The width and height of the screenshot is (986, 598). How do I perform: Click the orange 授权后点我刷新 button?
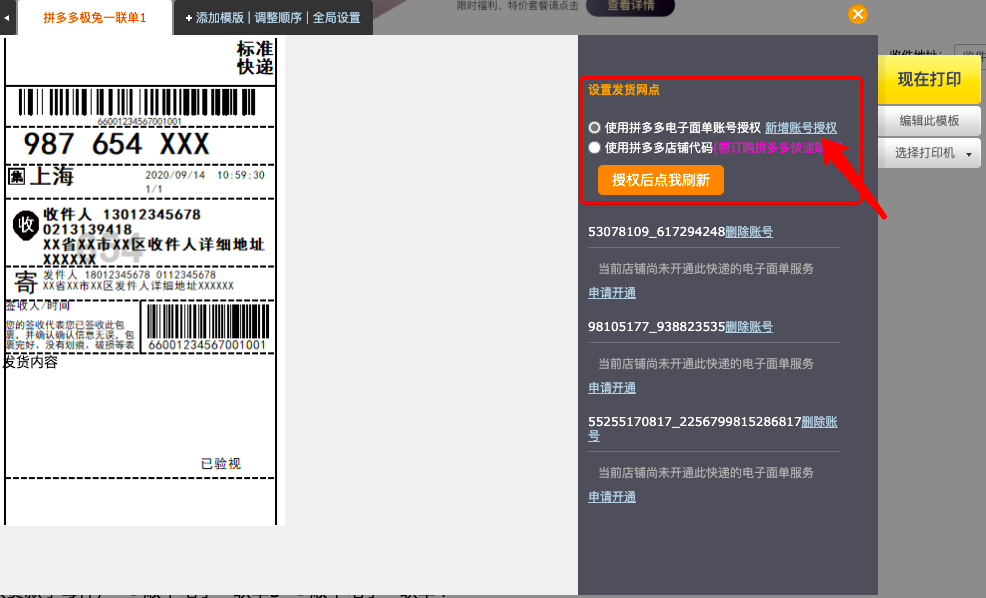click(x=661, y=180)
